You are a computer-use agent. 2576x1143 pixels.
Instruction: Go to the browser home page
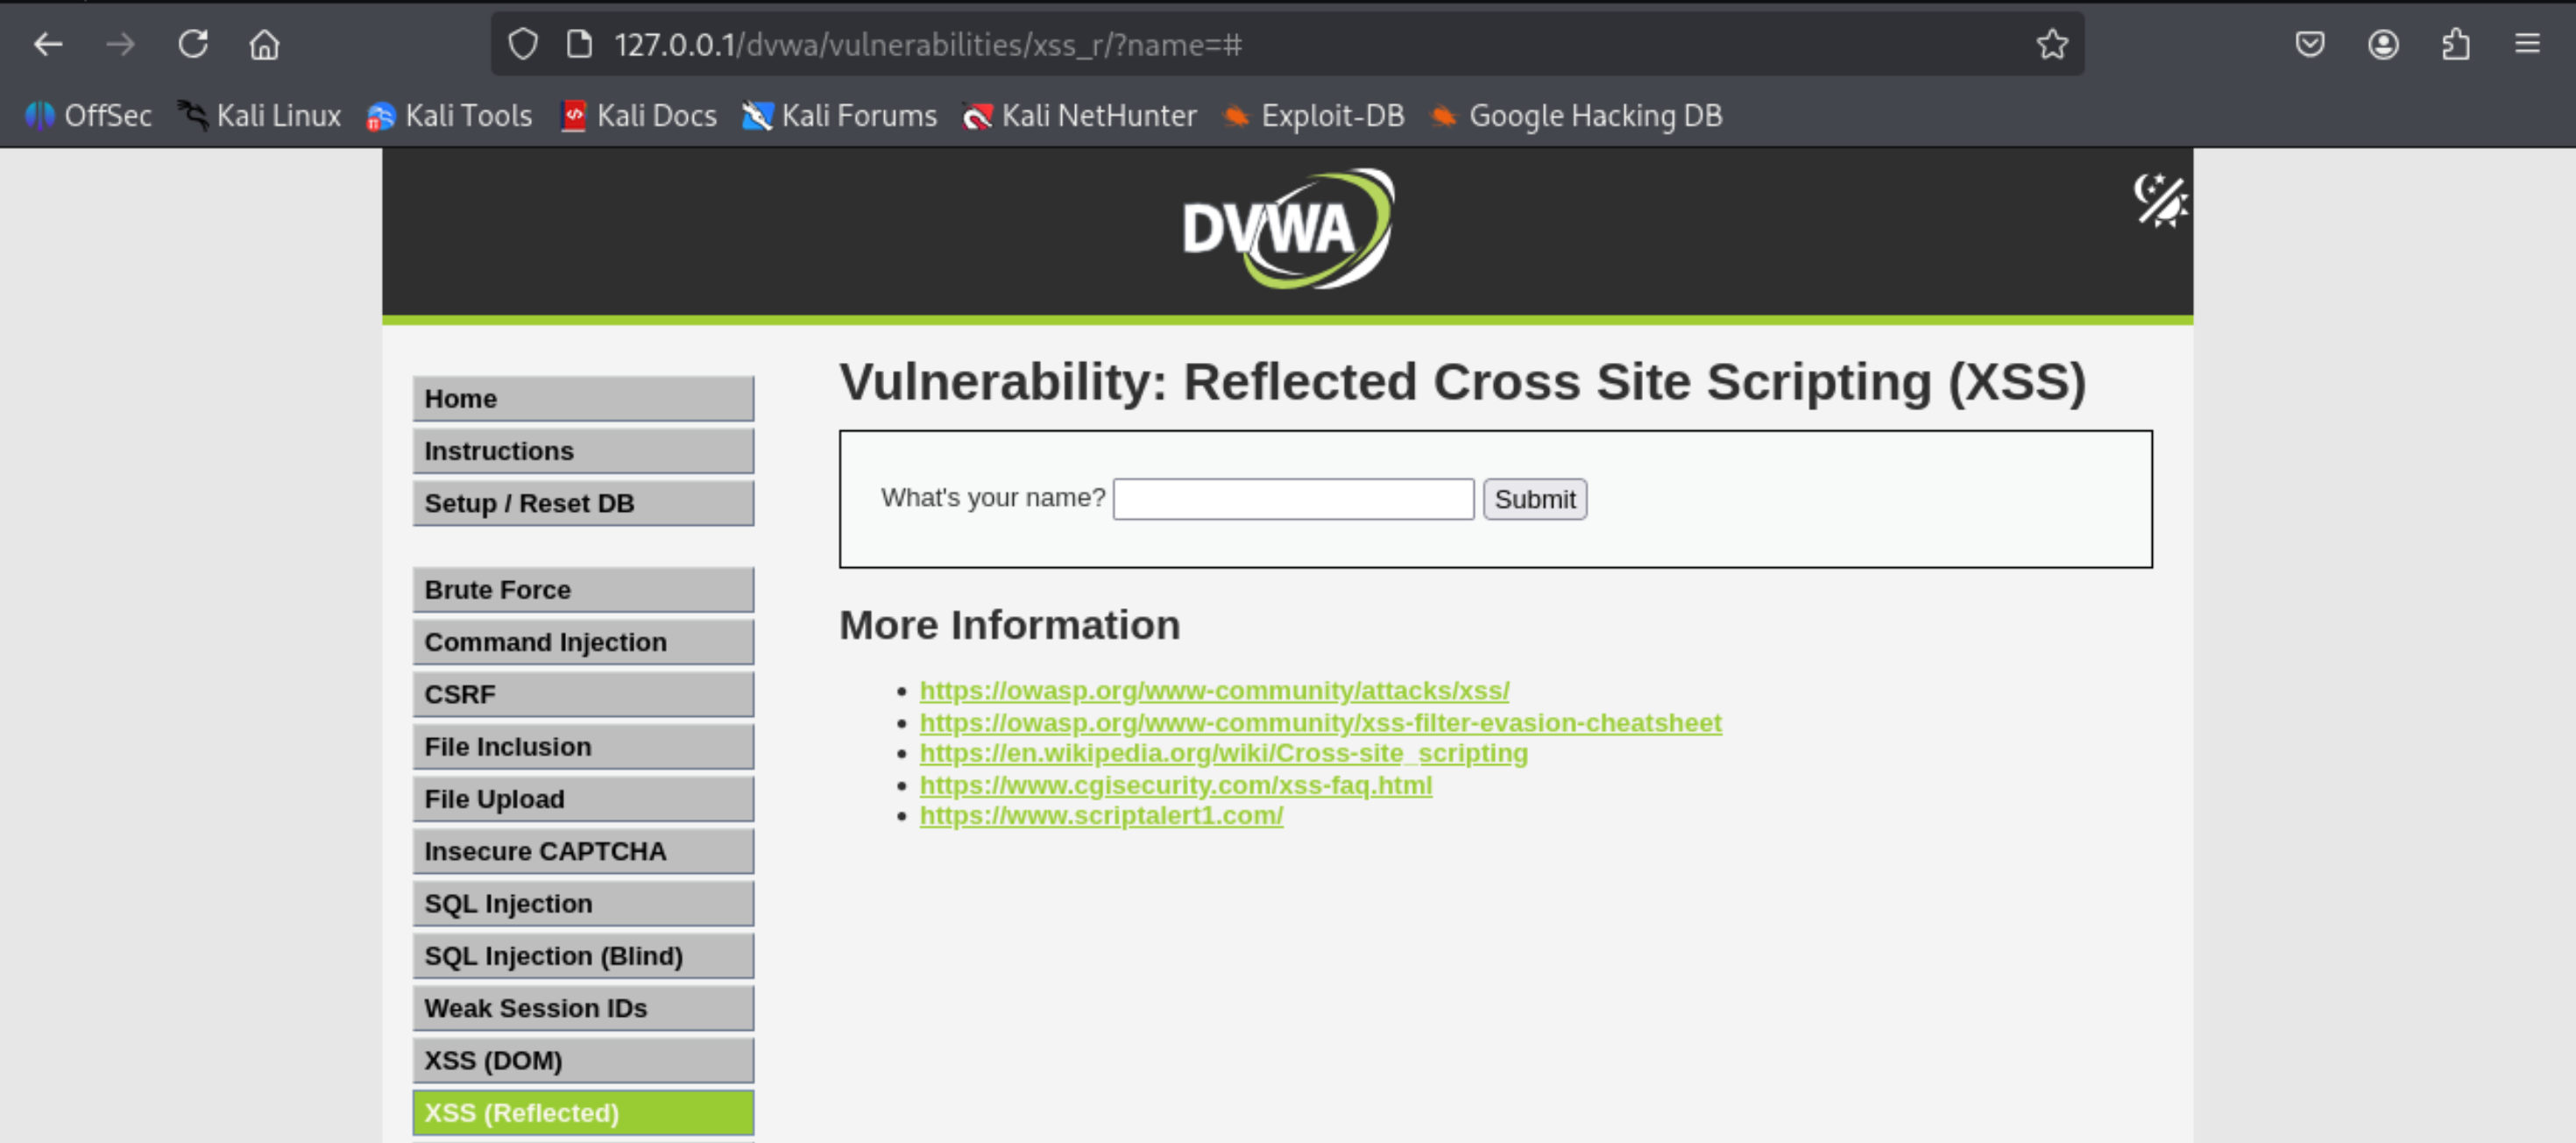coord(264,44)
